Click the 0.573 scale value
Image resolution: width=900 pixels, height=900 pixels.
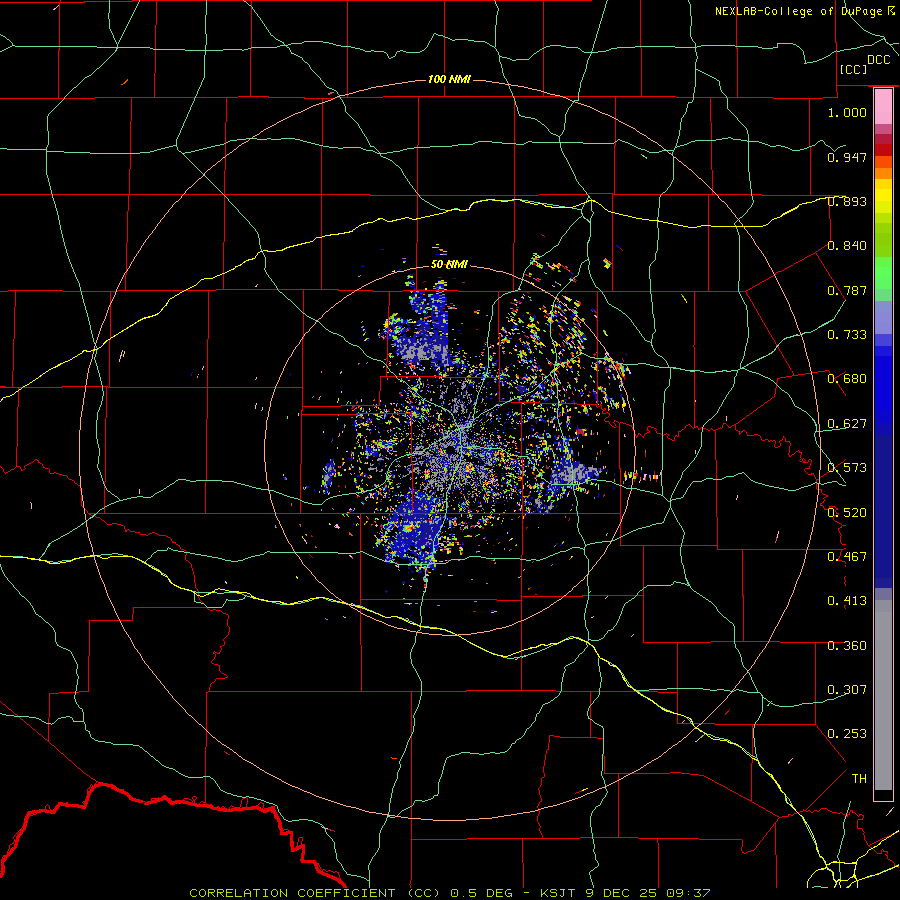[847, 468]
